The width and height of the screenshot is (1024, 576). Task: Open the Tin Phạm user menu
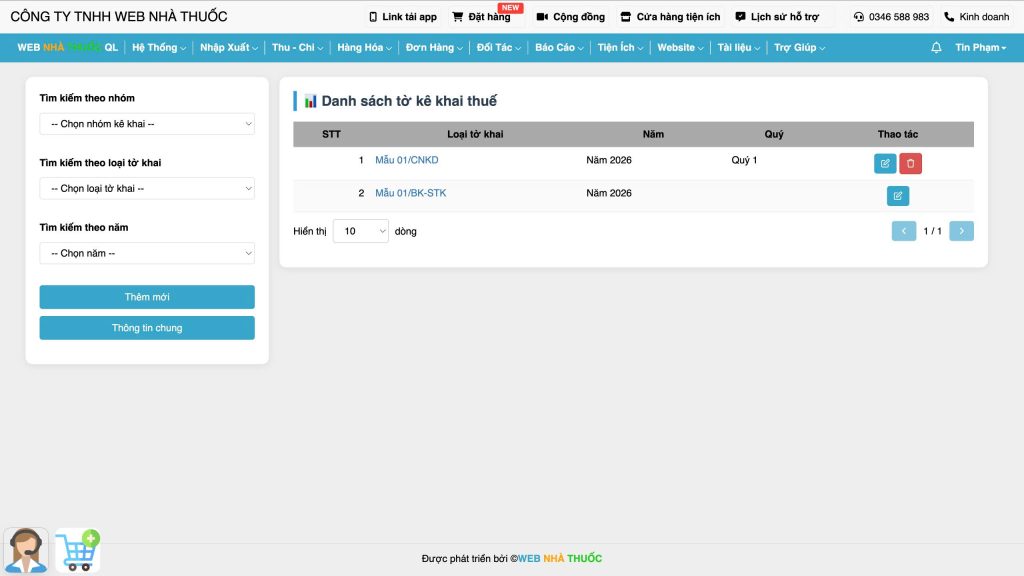(x=980, y=48)
